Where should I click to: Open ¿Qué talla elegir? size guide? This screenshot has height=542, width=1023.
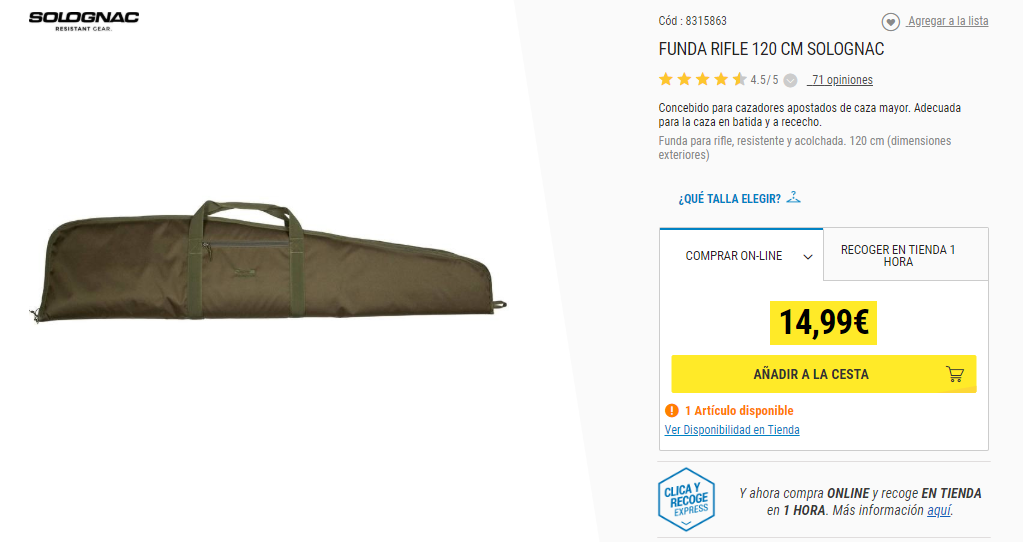729,199
